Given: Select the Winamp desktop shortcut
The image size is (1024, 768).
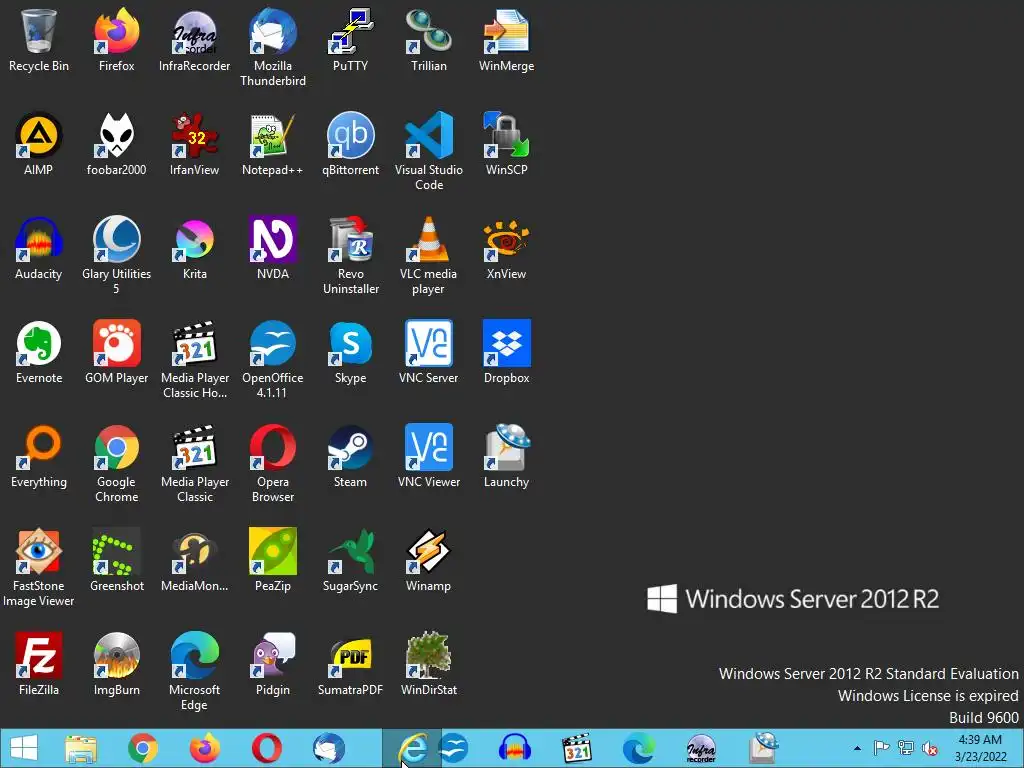Looking at the screenshot, I should tap(428, 560).
